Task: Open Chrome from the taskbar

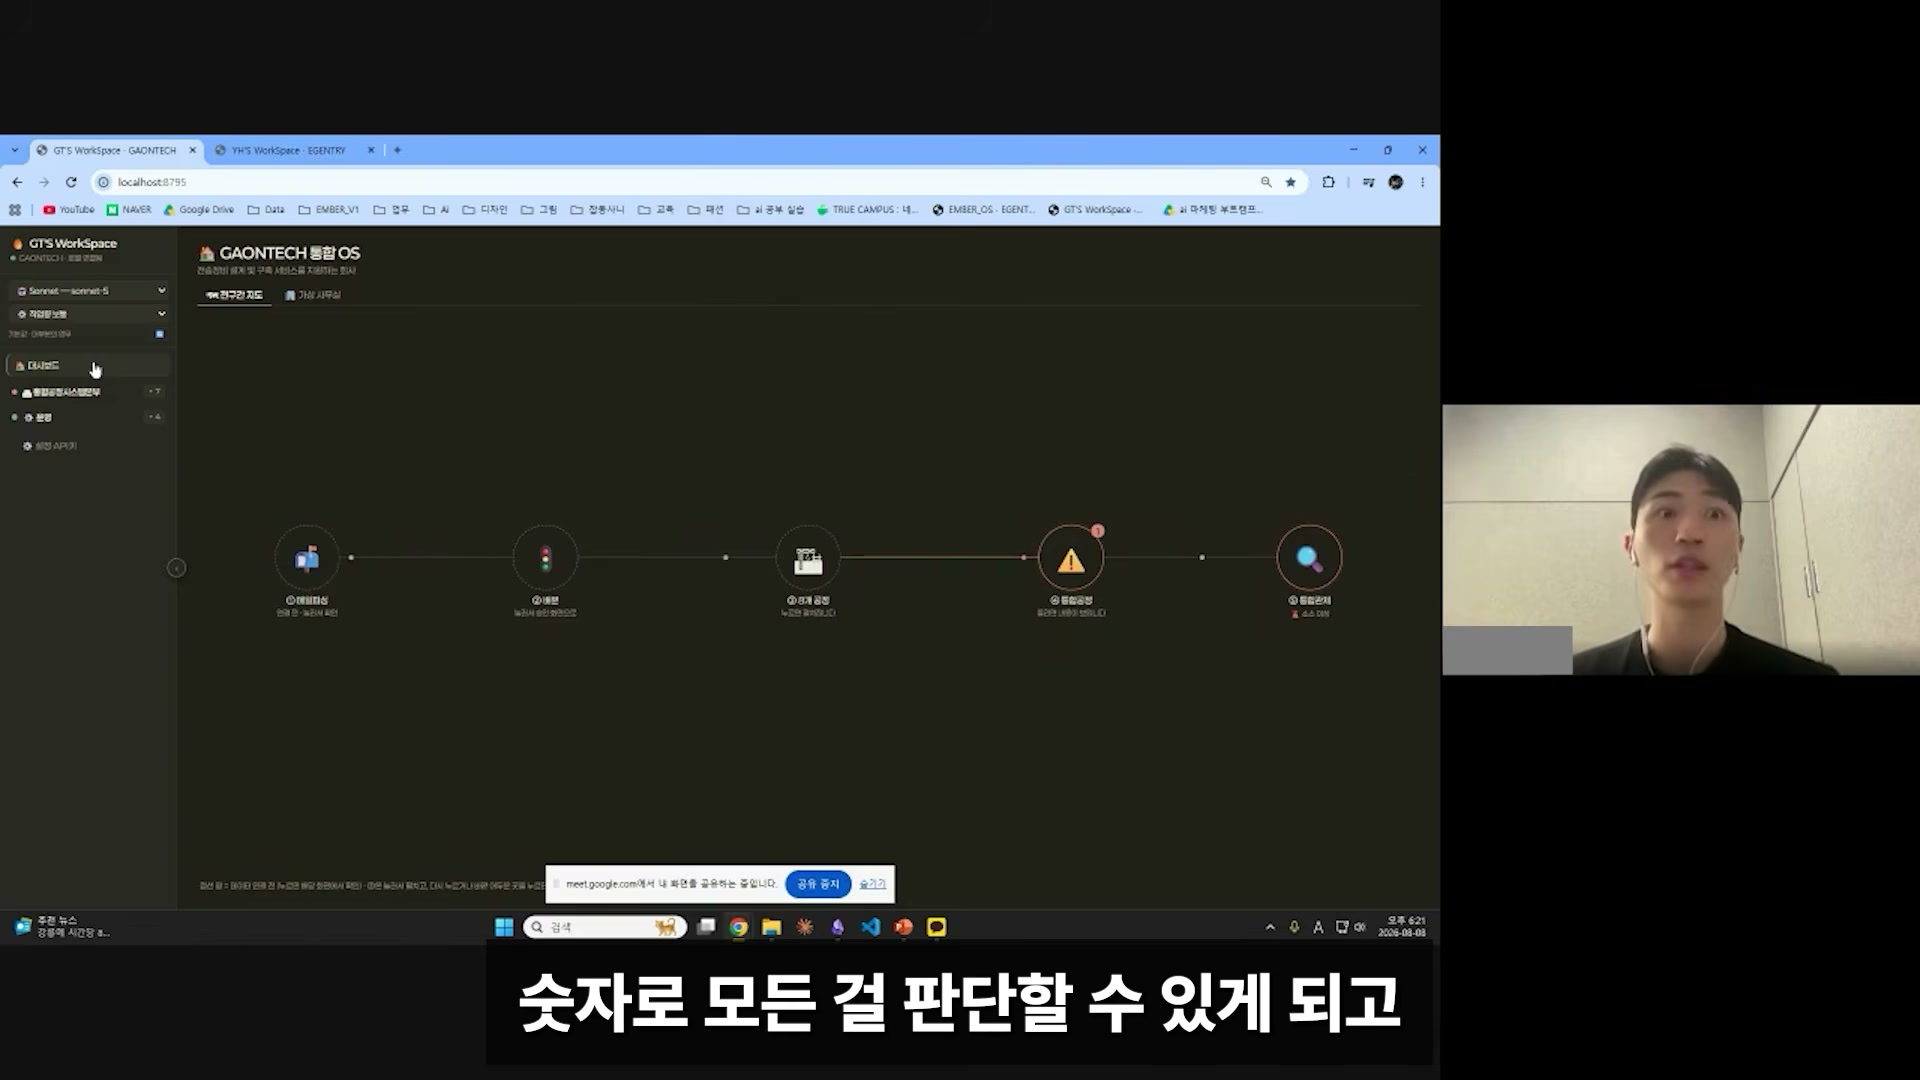Action: pyautogui.click(x=738, y=927)
